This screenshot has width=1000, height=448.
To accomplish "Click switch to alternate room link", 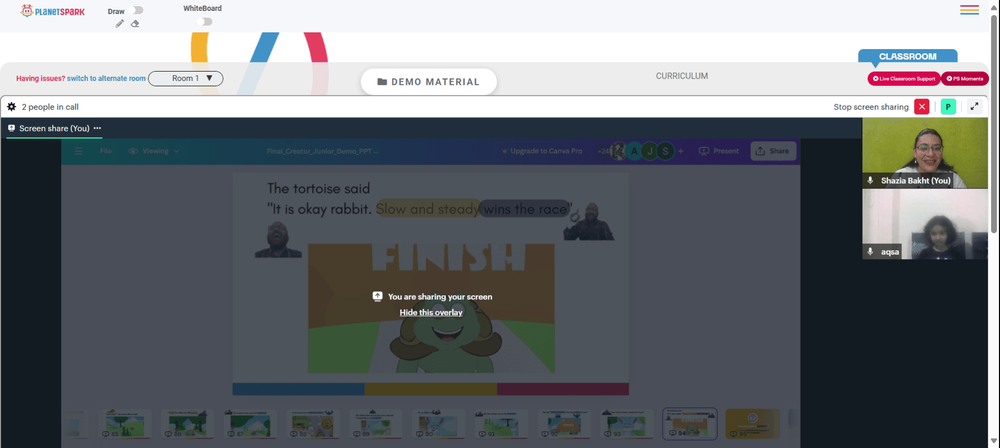I will pos(107,78).
